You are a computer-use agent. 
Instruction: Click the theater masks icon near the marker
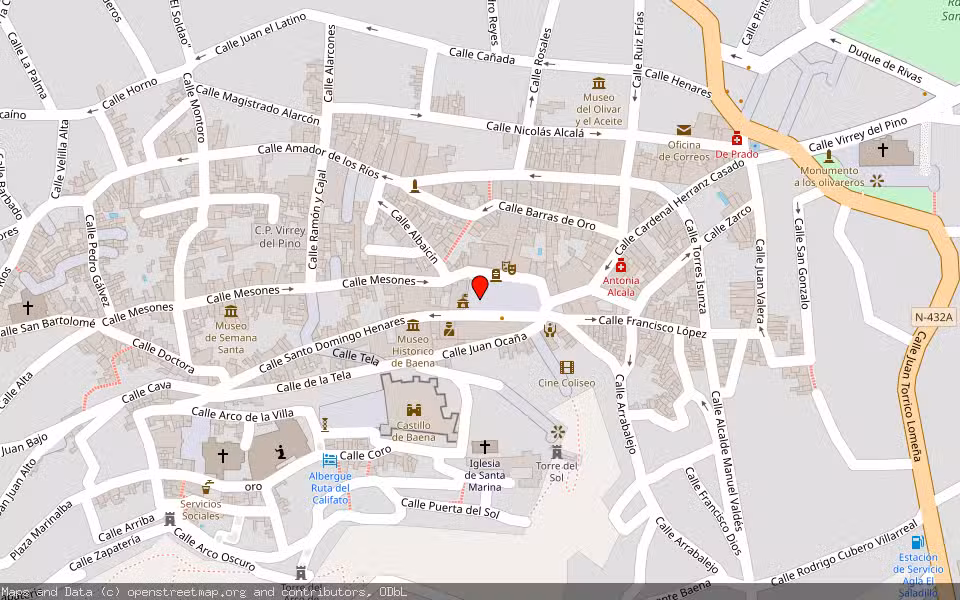click(510, 268)
